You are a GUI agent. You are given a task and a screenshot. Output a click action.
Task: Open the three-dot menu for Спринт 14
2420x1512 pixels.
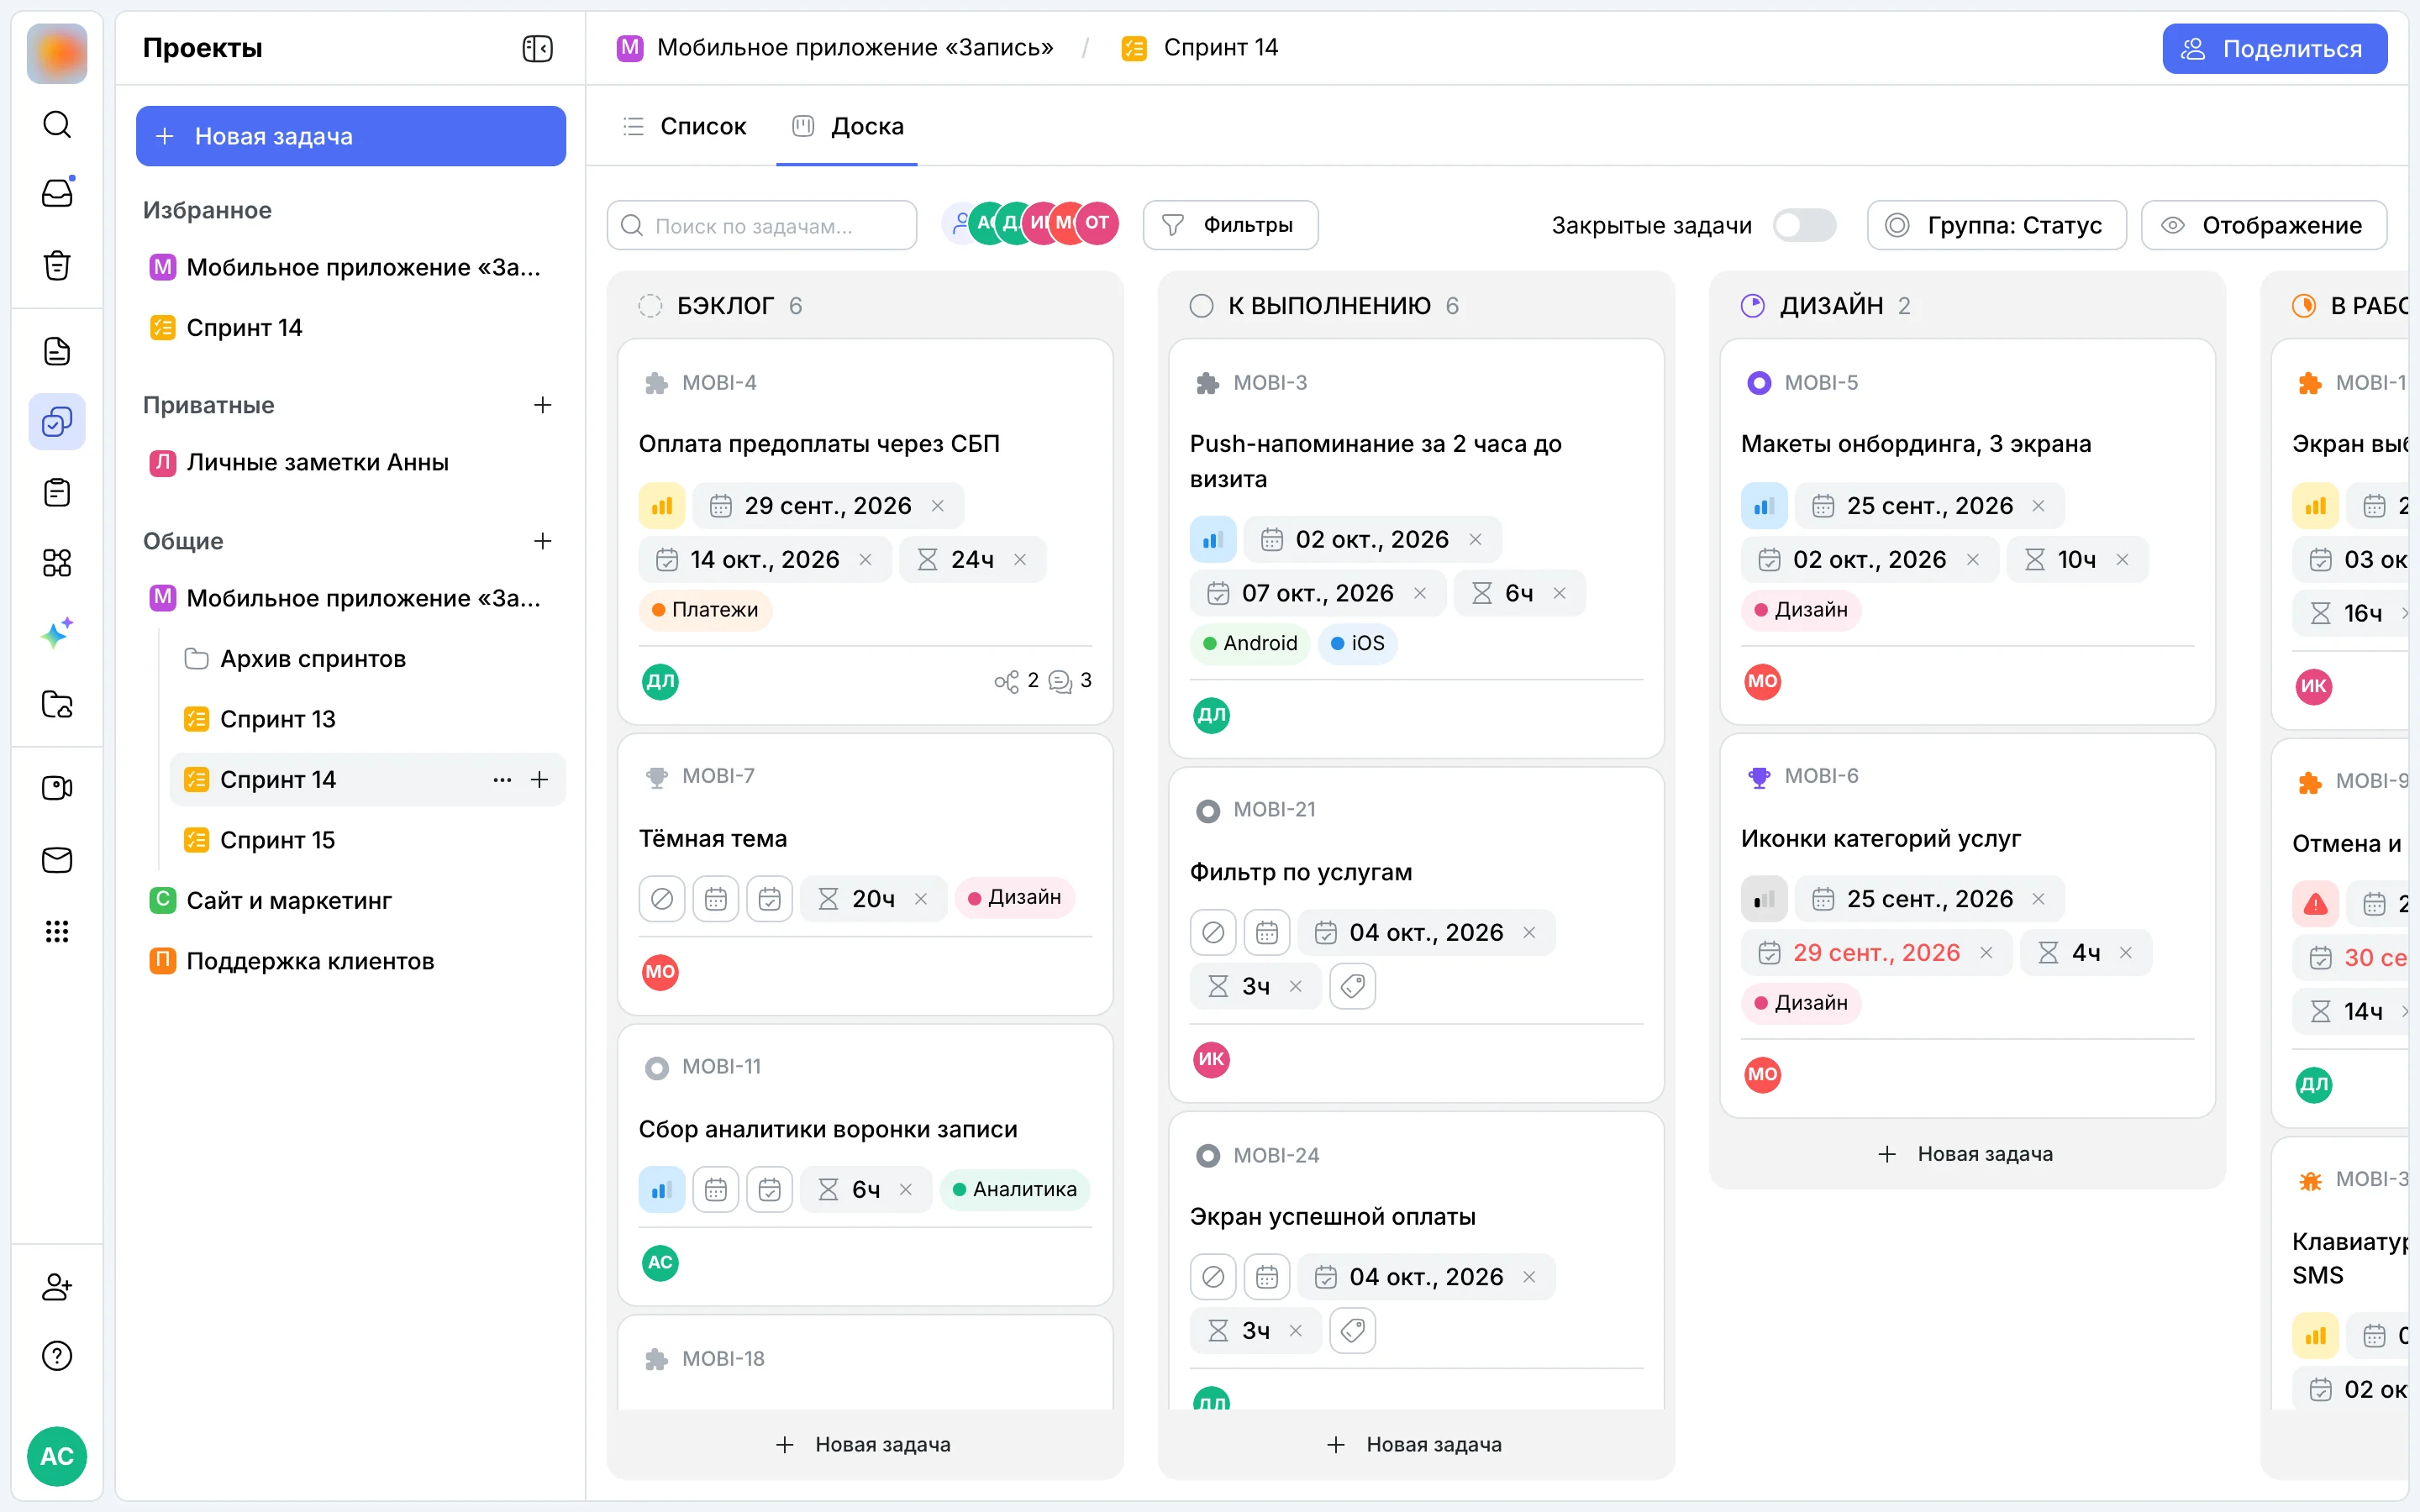pyautogui.click(x=502, y=780)
